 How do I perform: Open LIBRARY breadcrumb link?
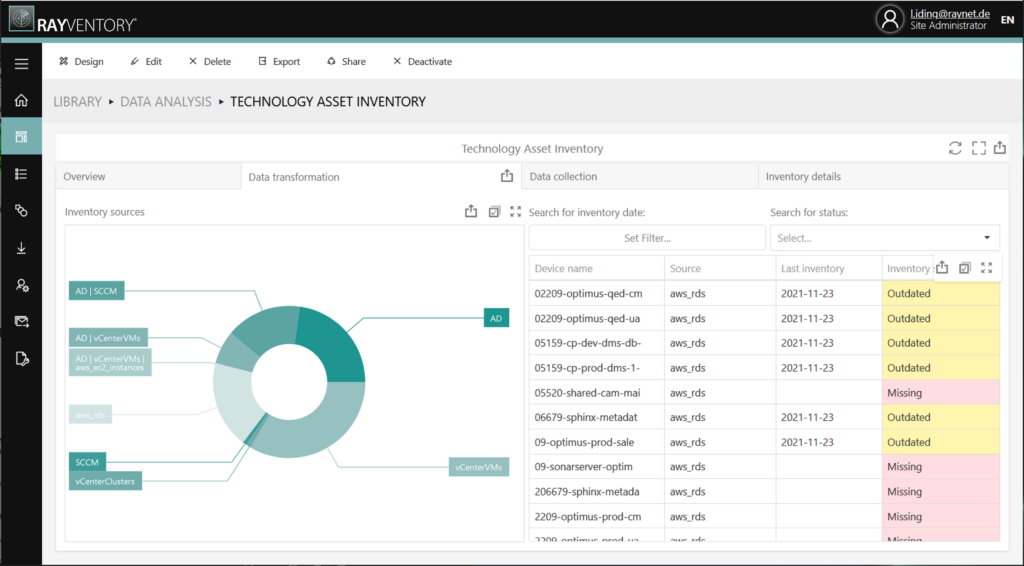78,102
